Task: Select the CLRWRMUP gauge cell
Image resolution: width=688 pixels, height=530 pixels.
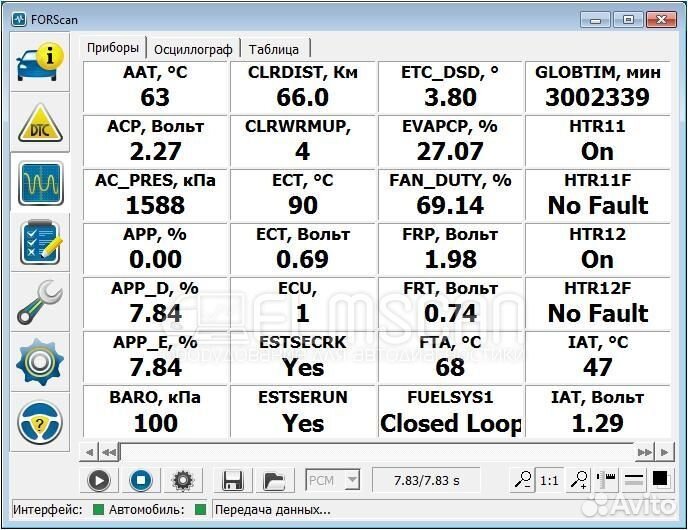Action: point(303,141)
